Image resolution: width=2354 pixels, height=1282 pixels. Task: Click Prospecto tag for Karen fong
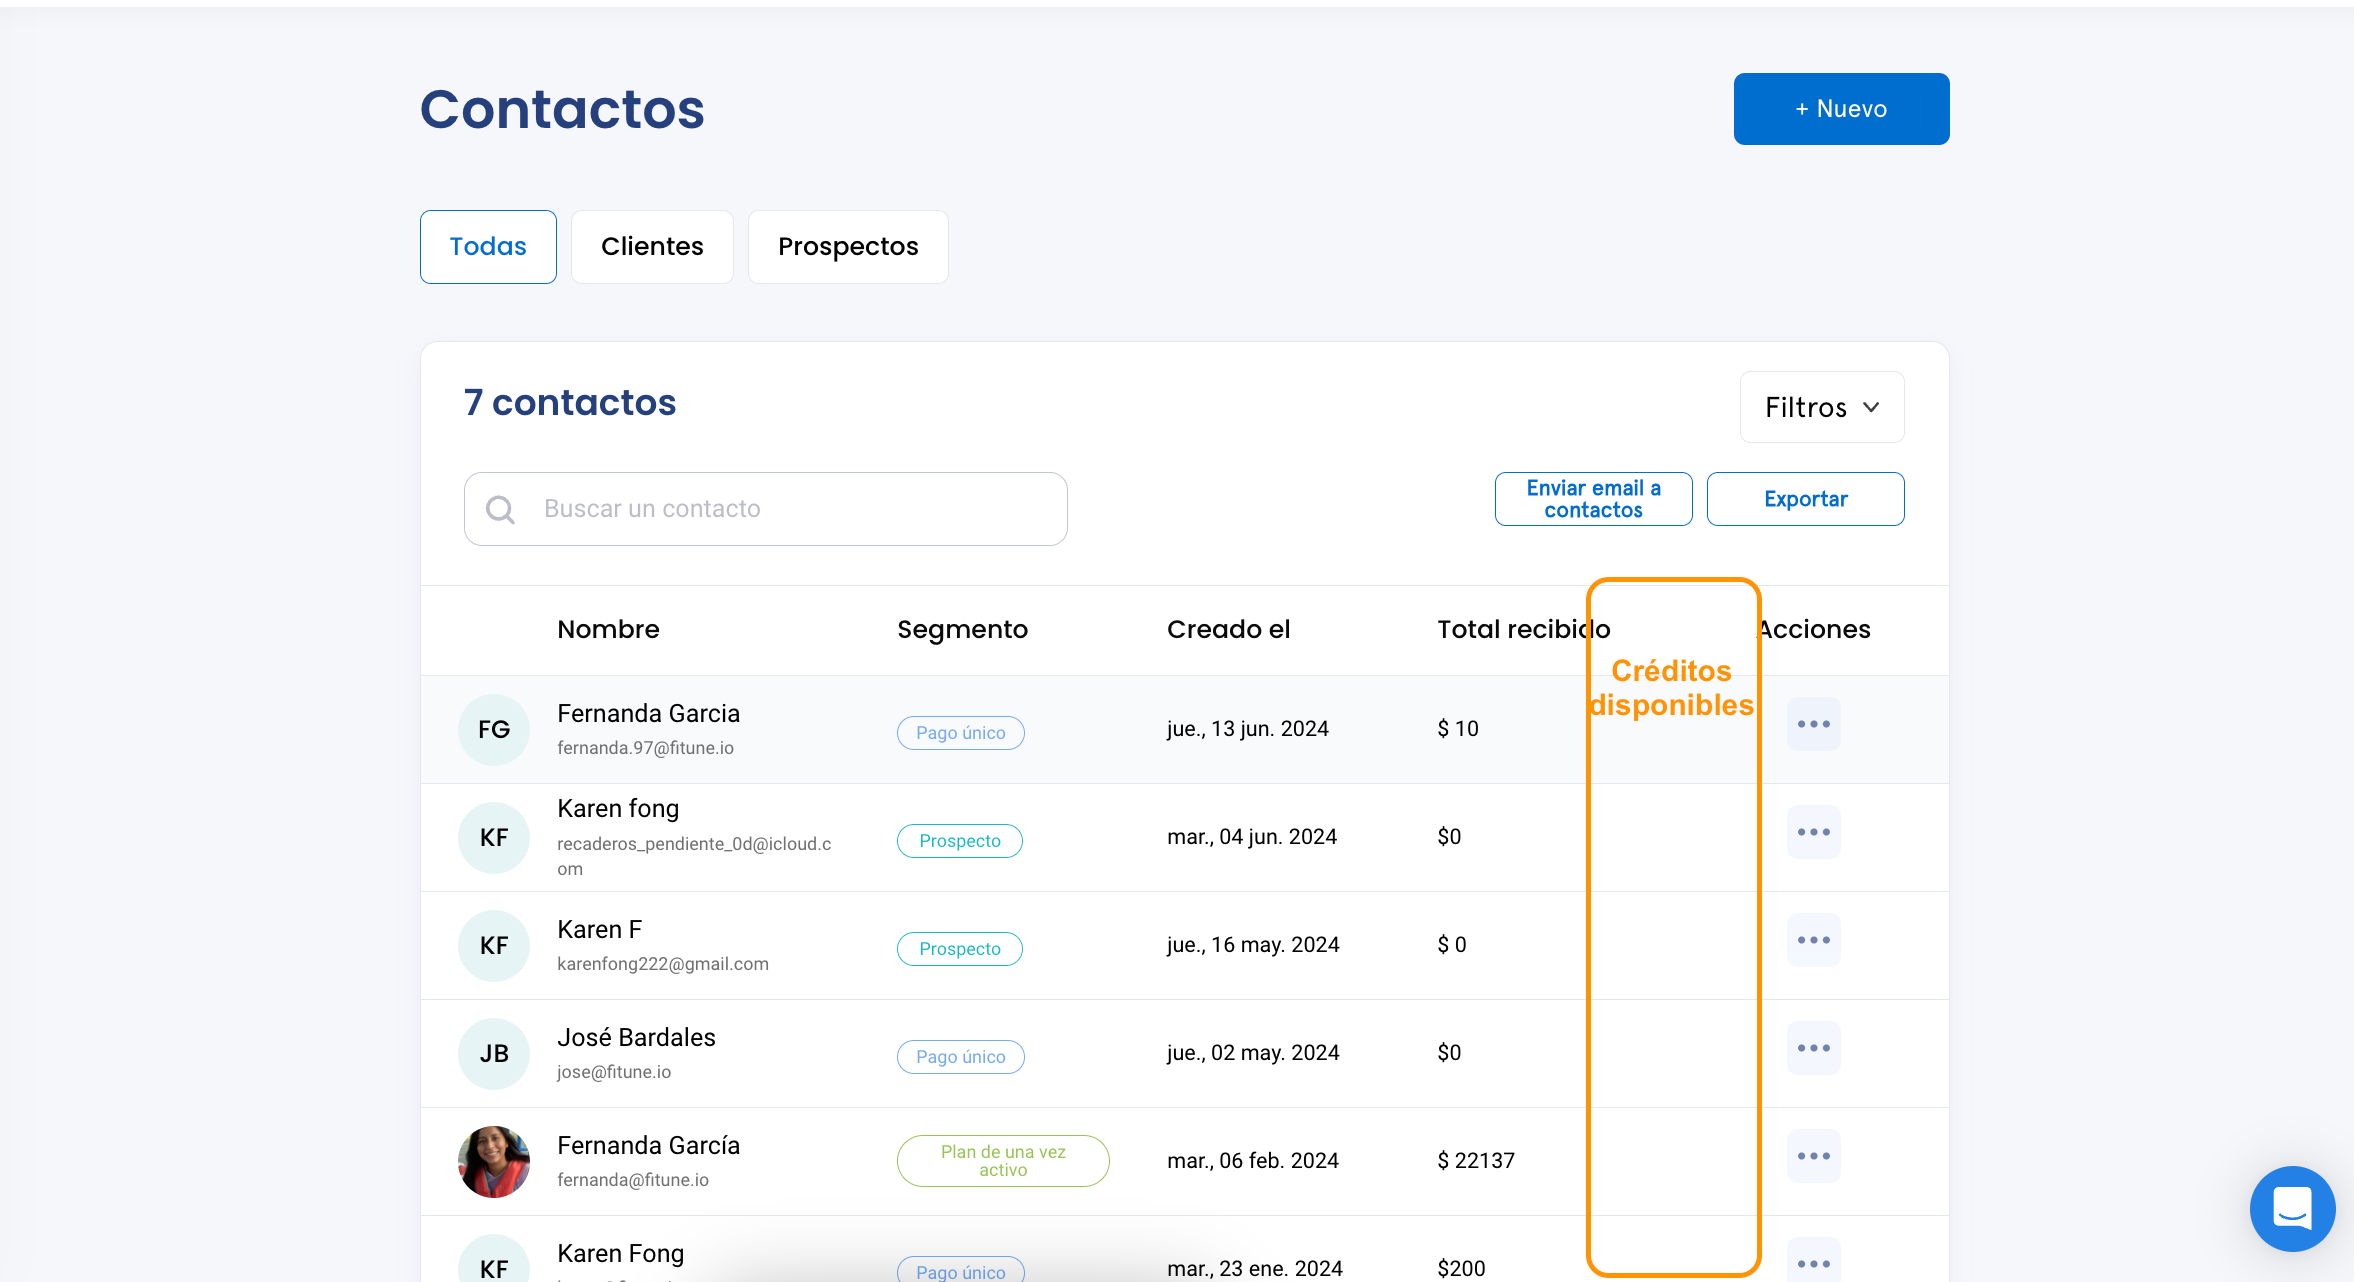(x=959, y=841)
